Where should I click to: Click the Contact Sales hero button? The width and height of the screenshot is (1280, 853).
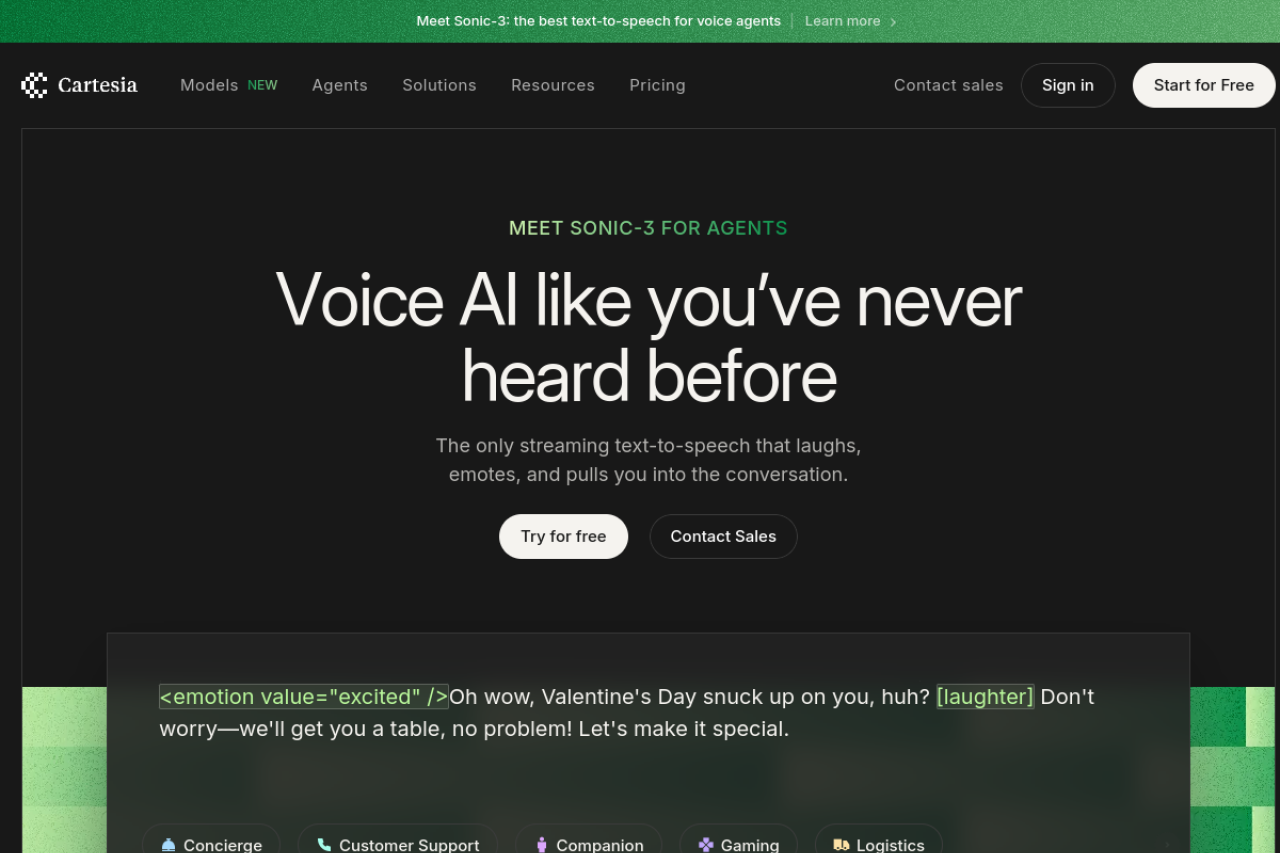click(x=723, y=536)
